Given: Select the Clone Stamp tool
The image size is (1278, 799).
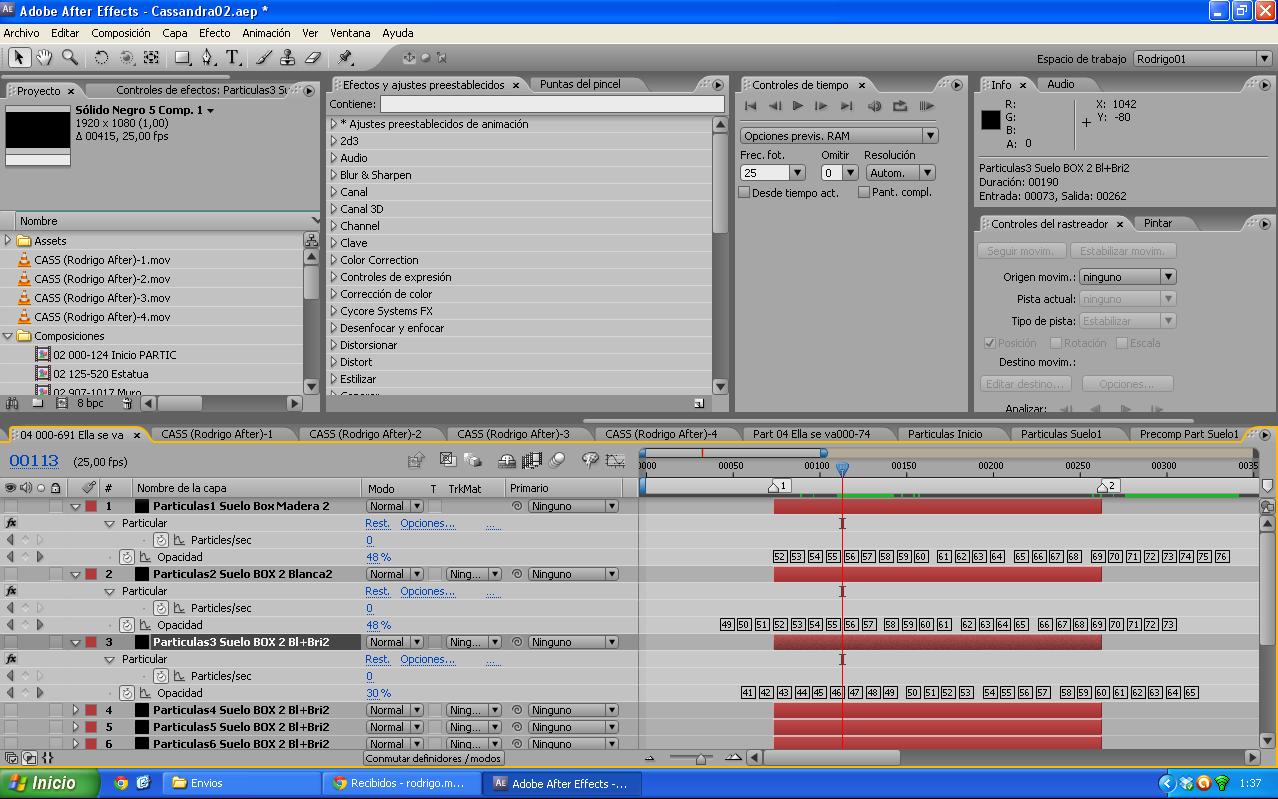Looking at the screenshot, I should (288, 58).
